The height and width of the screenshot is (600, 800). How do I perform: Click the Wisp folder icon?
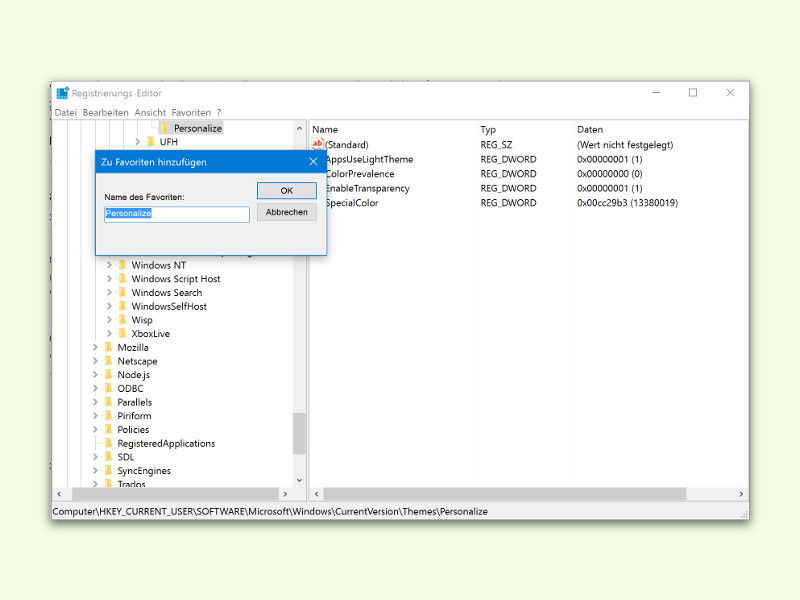(122, 320)
